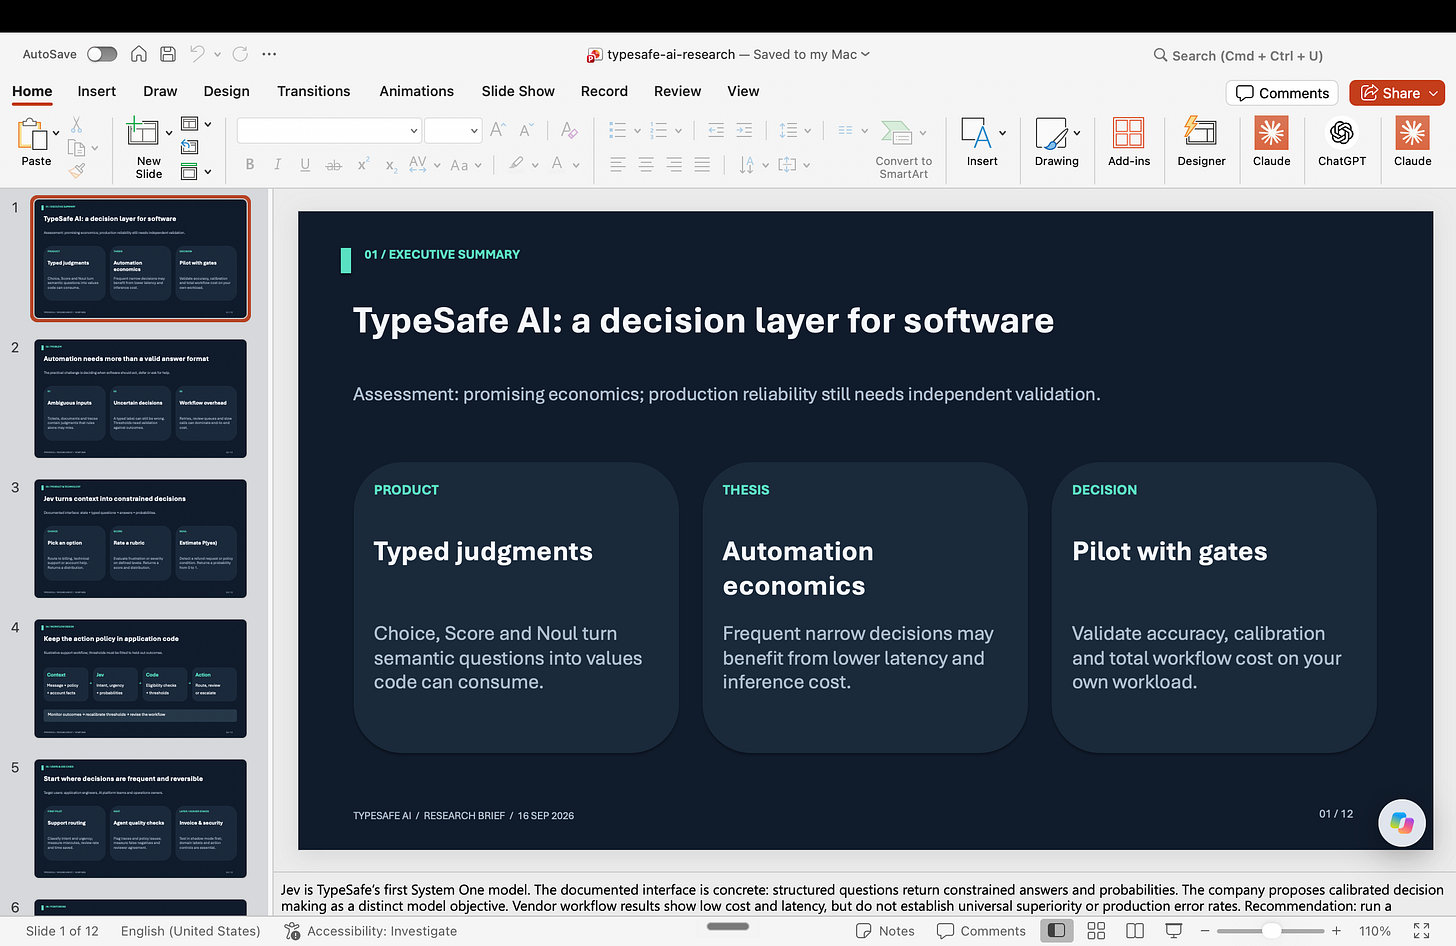Click the zoom out minus button
Screen dimensions: 1456x946
[1205, 931]
